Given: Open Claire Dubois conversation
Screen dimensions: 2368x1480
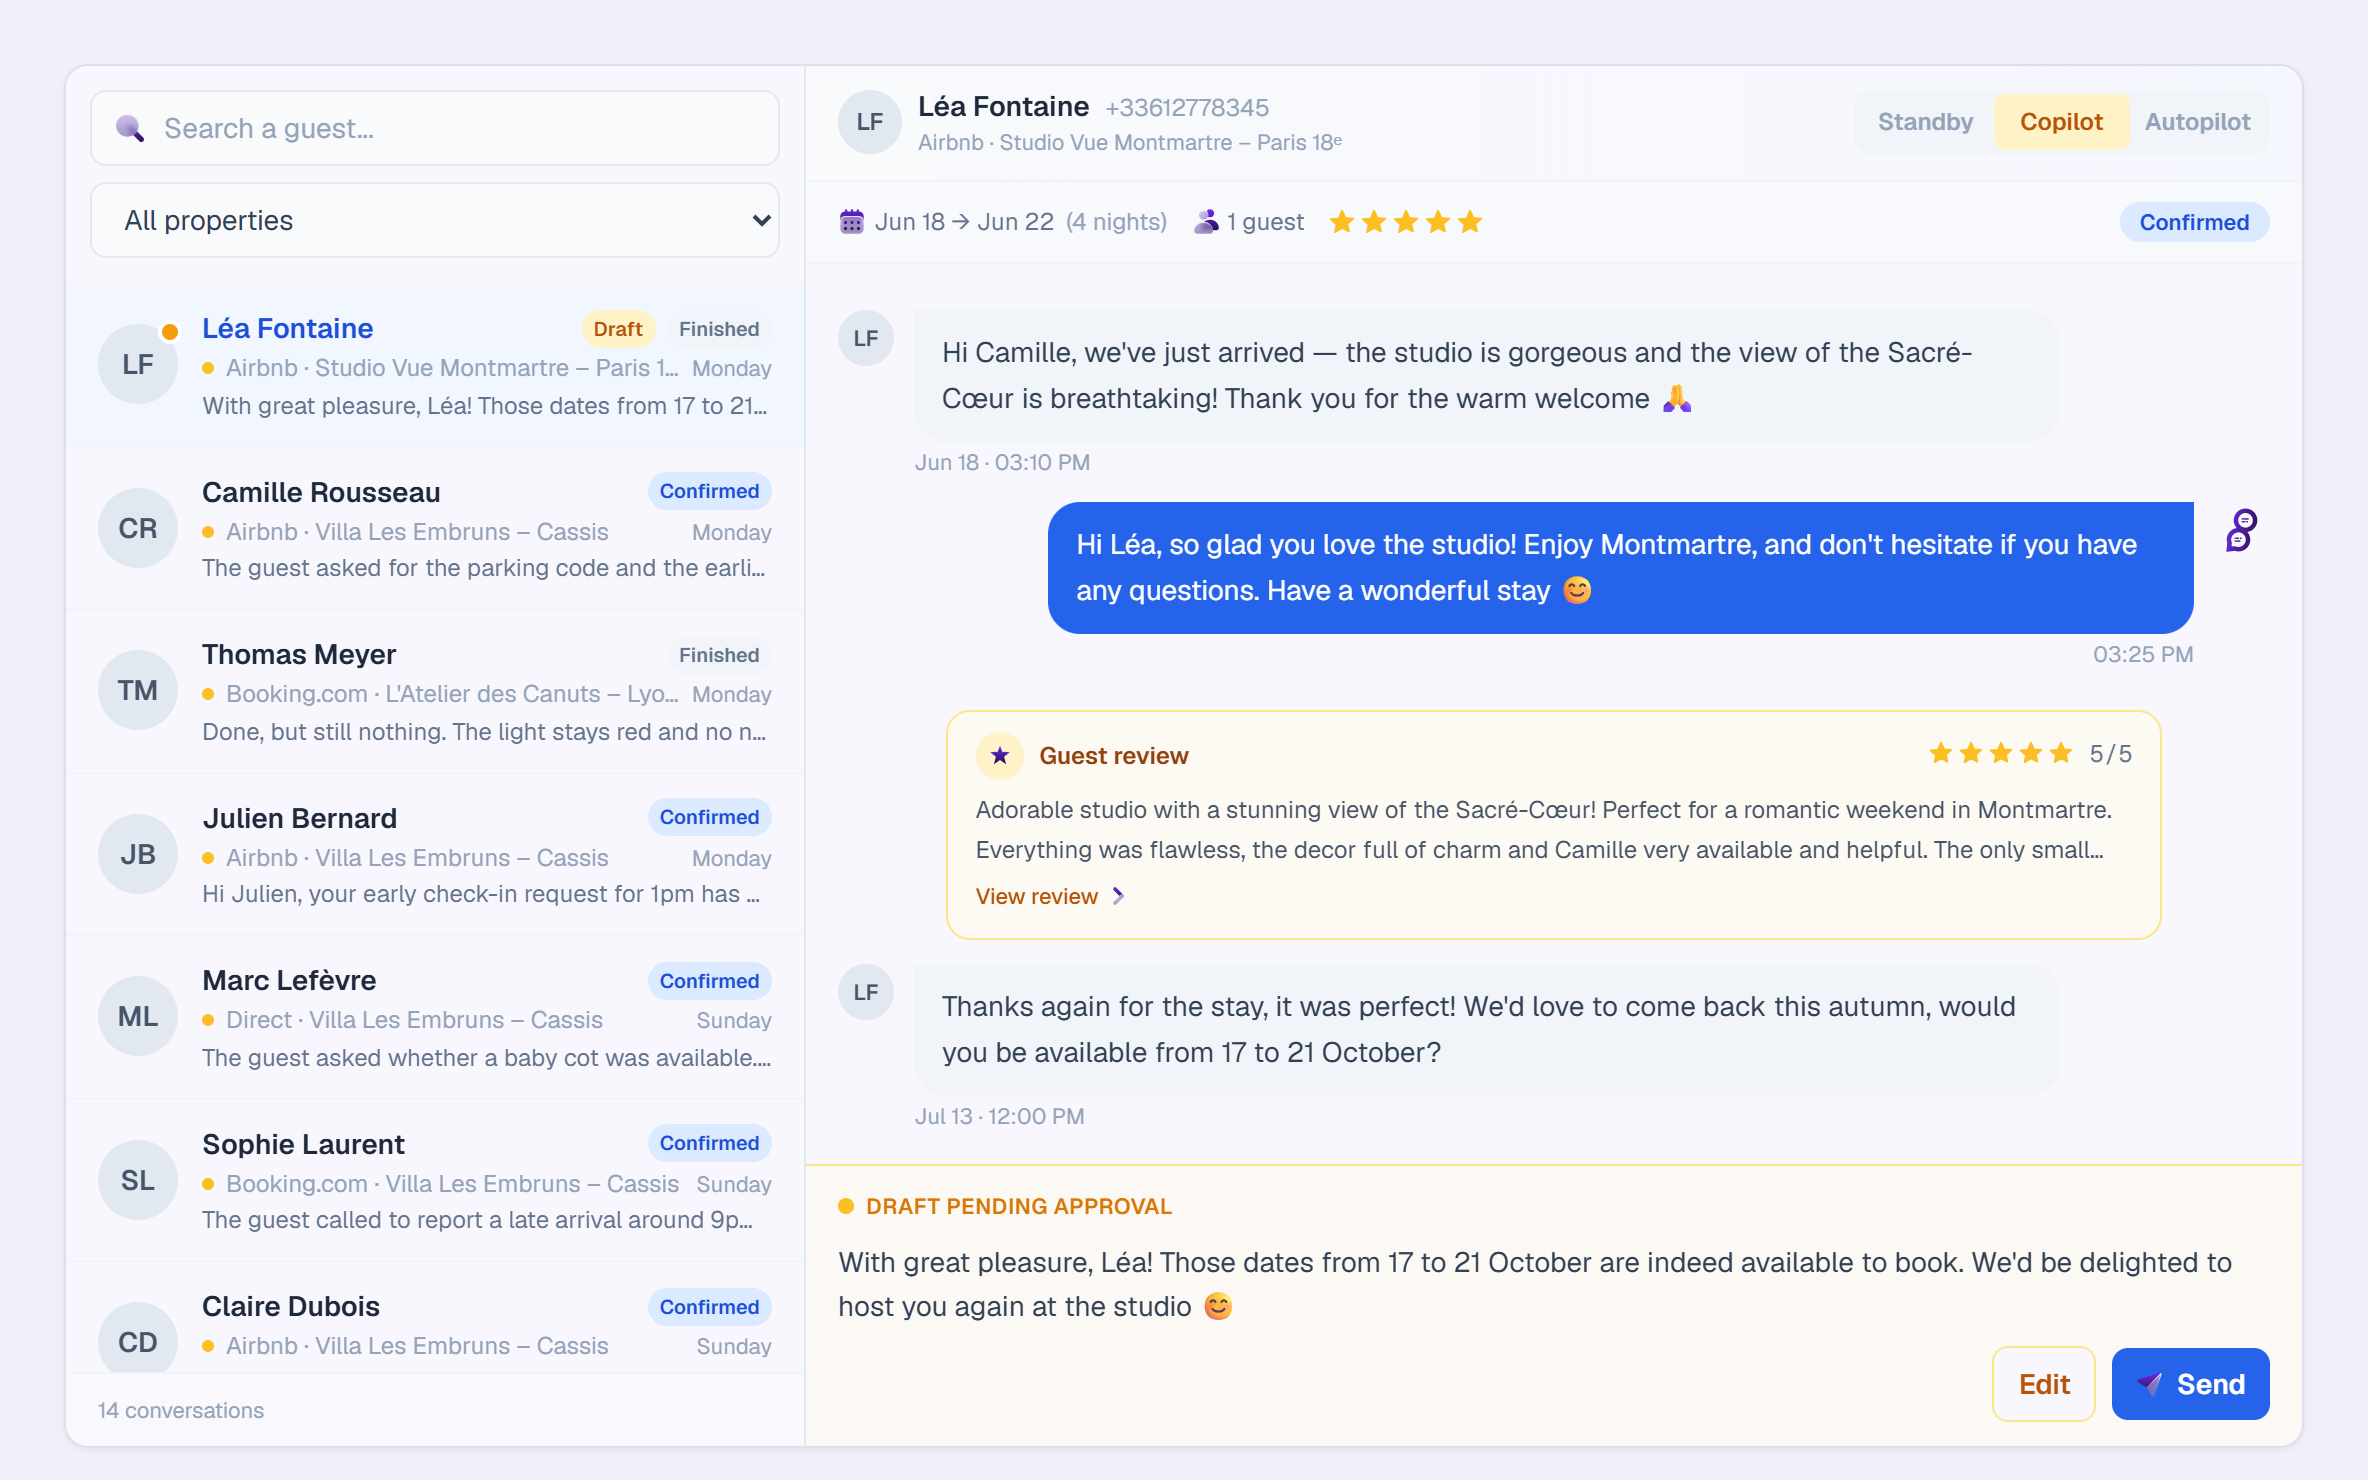Looking at the screenshot, I should click(x=435, y=1317).
